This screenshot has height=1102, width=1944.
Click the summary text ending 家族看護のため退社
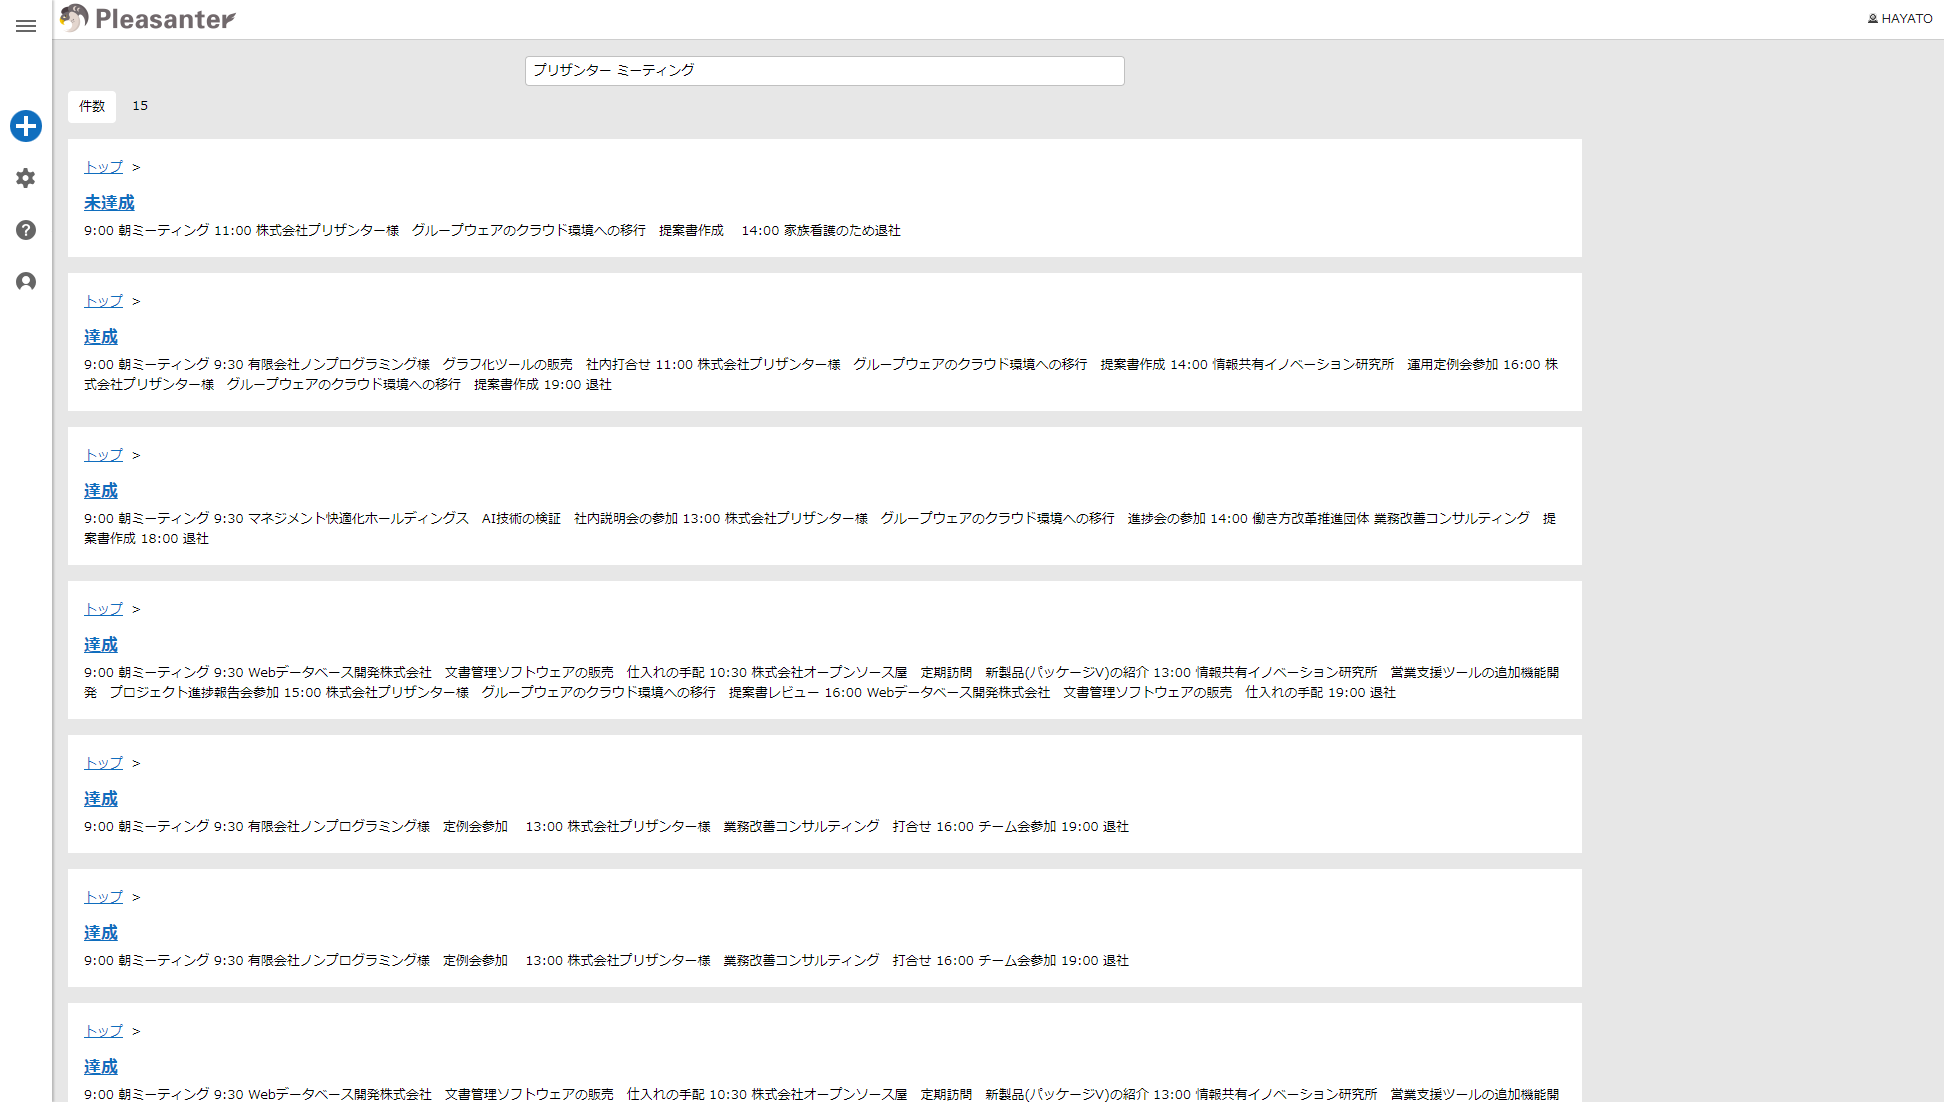tap(492, 231)
